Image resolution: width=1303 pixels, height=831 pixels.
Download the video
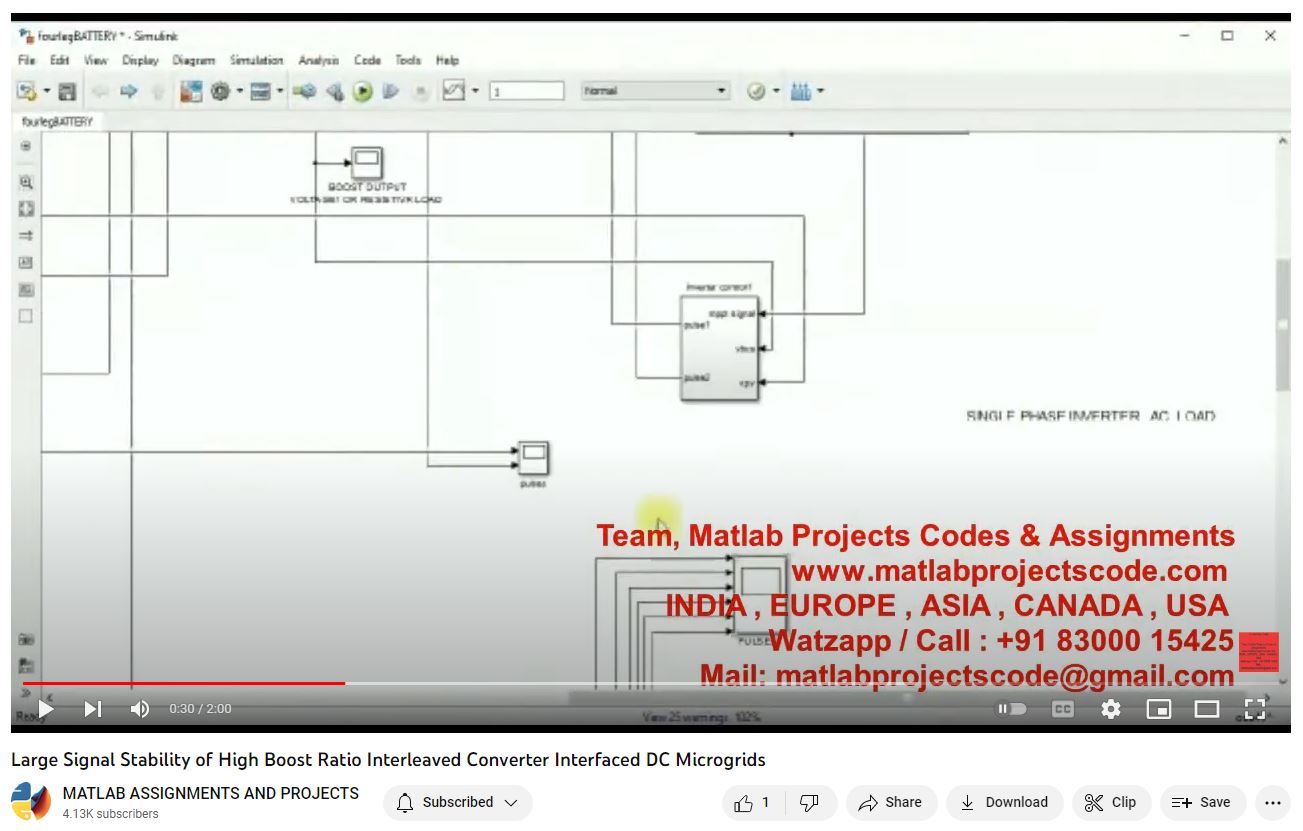coord(1003,802)
